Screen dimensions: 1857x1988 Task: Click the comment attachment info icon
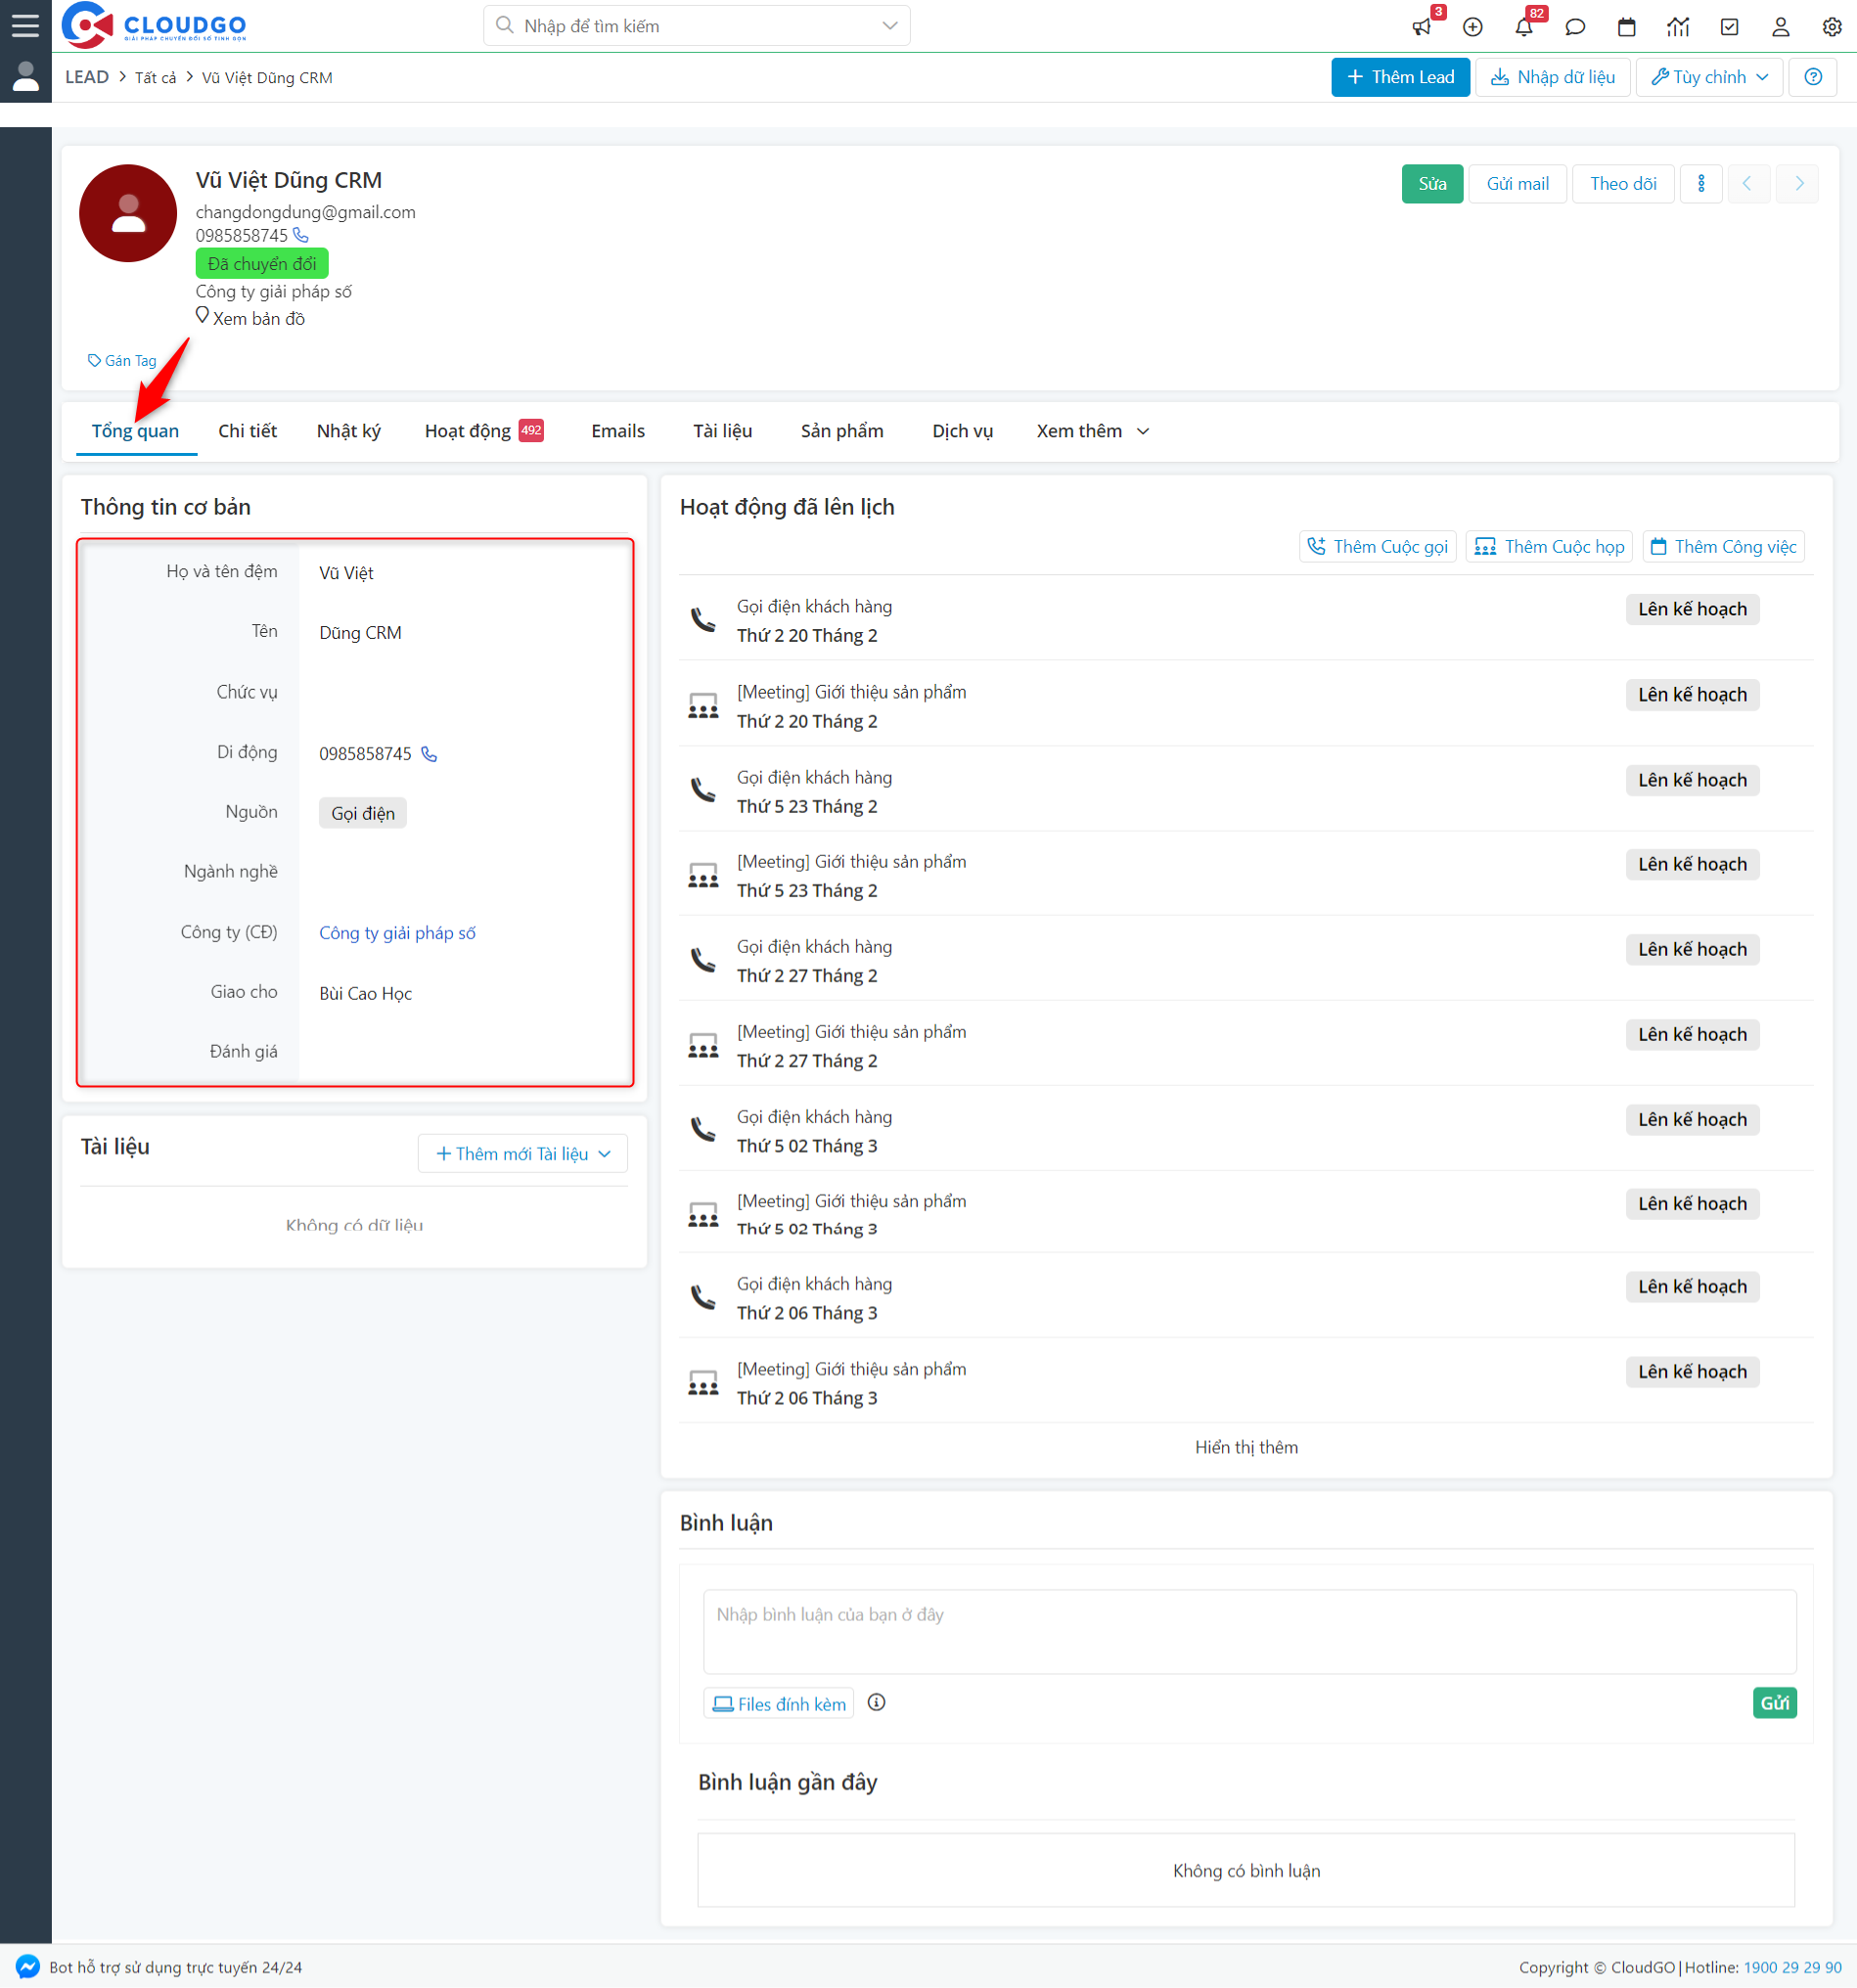pos(876,1702)
